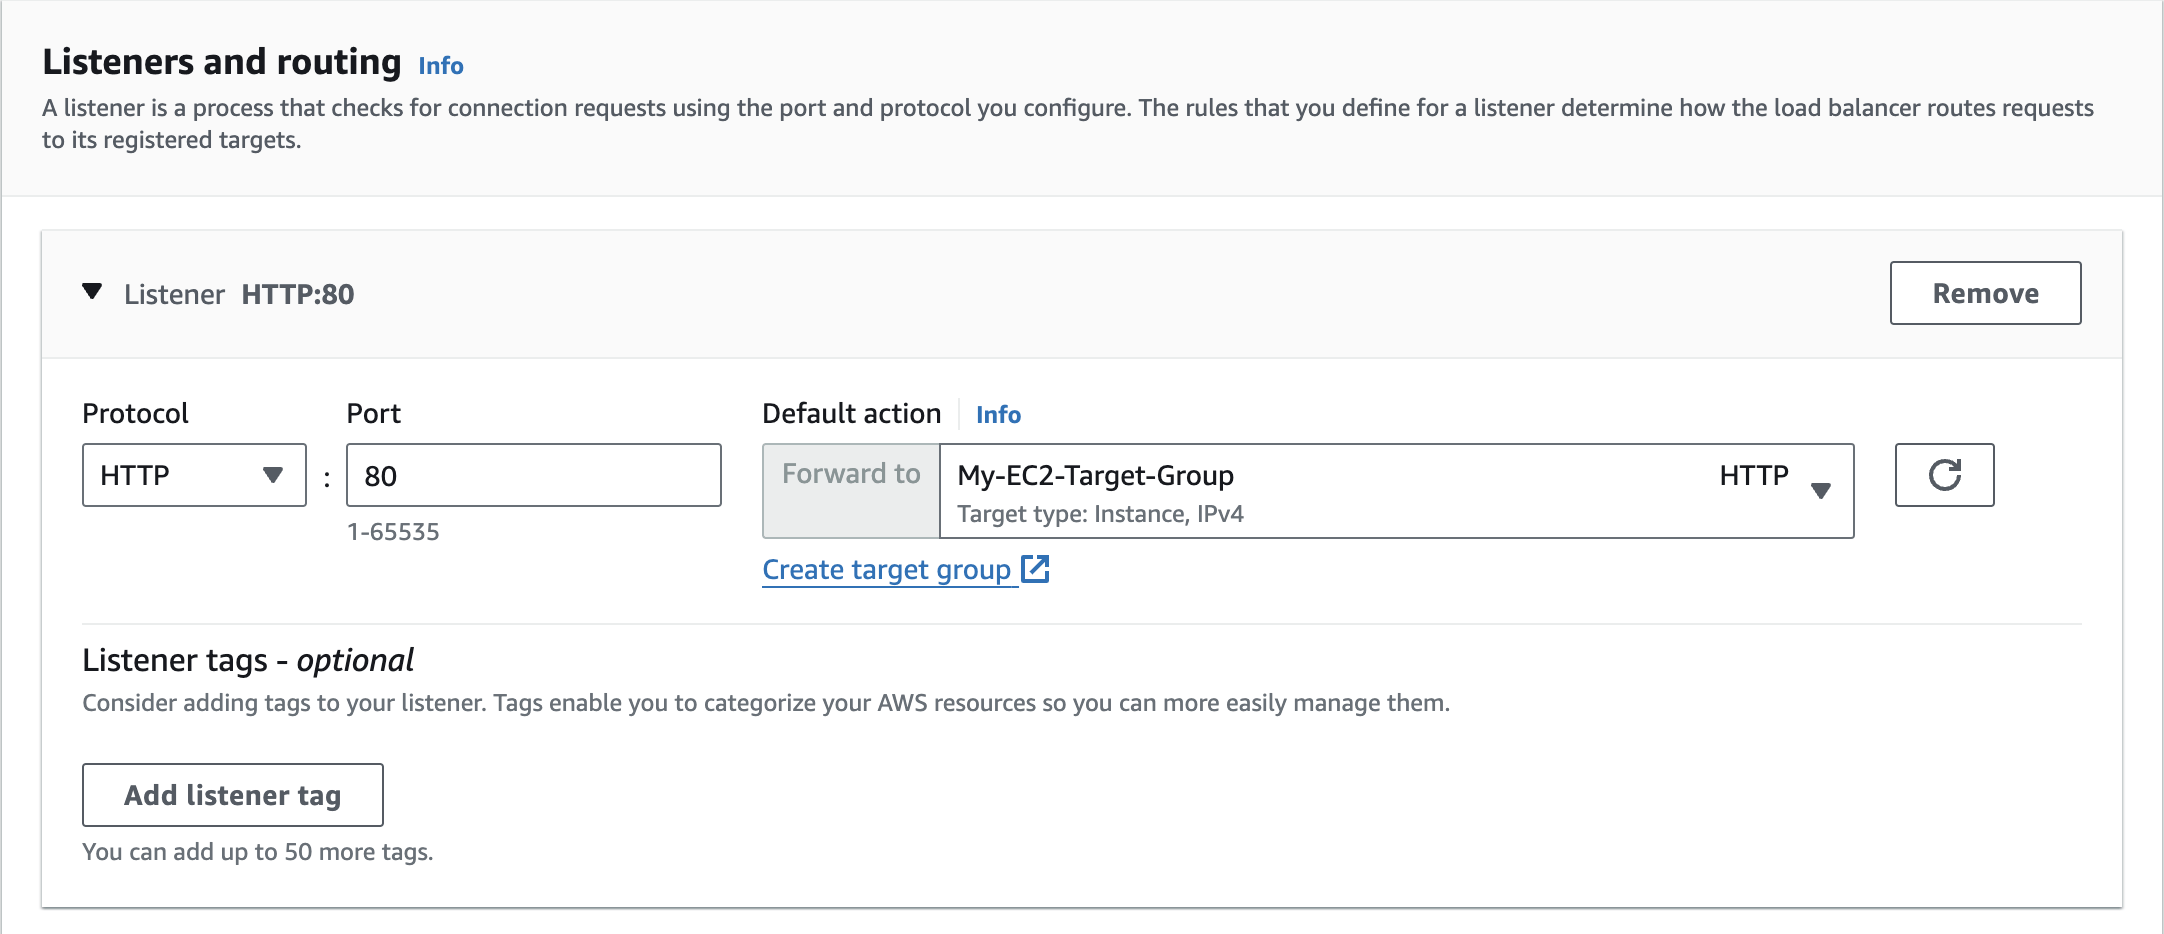Image resolution: width=2164 pixels, height=934 pixels.
Task: Click the Listeners and routing heading
Action: 222,62
